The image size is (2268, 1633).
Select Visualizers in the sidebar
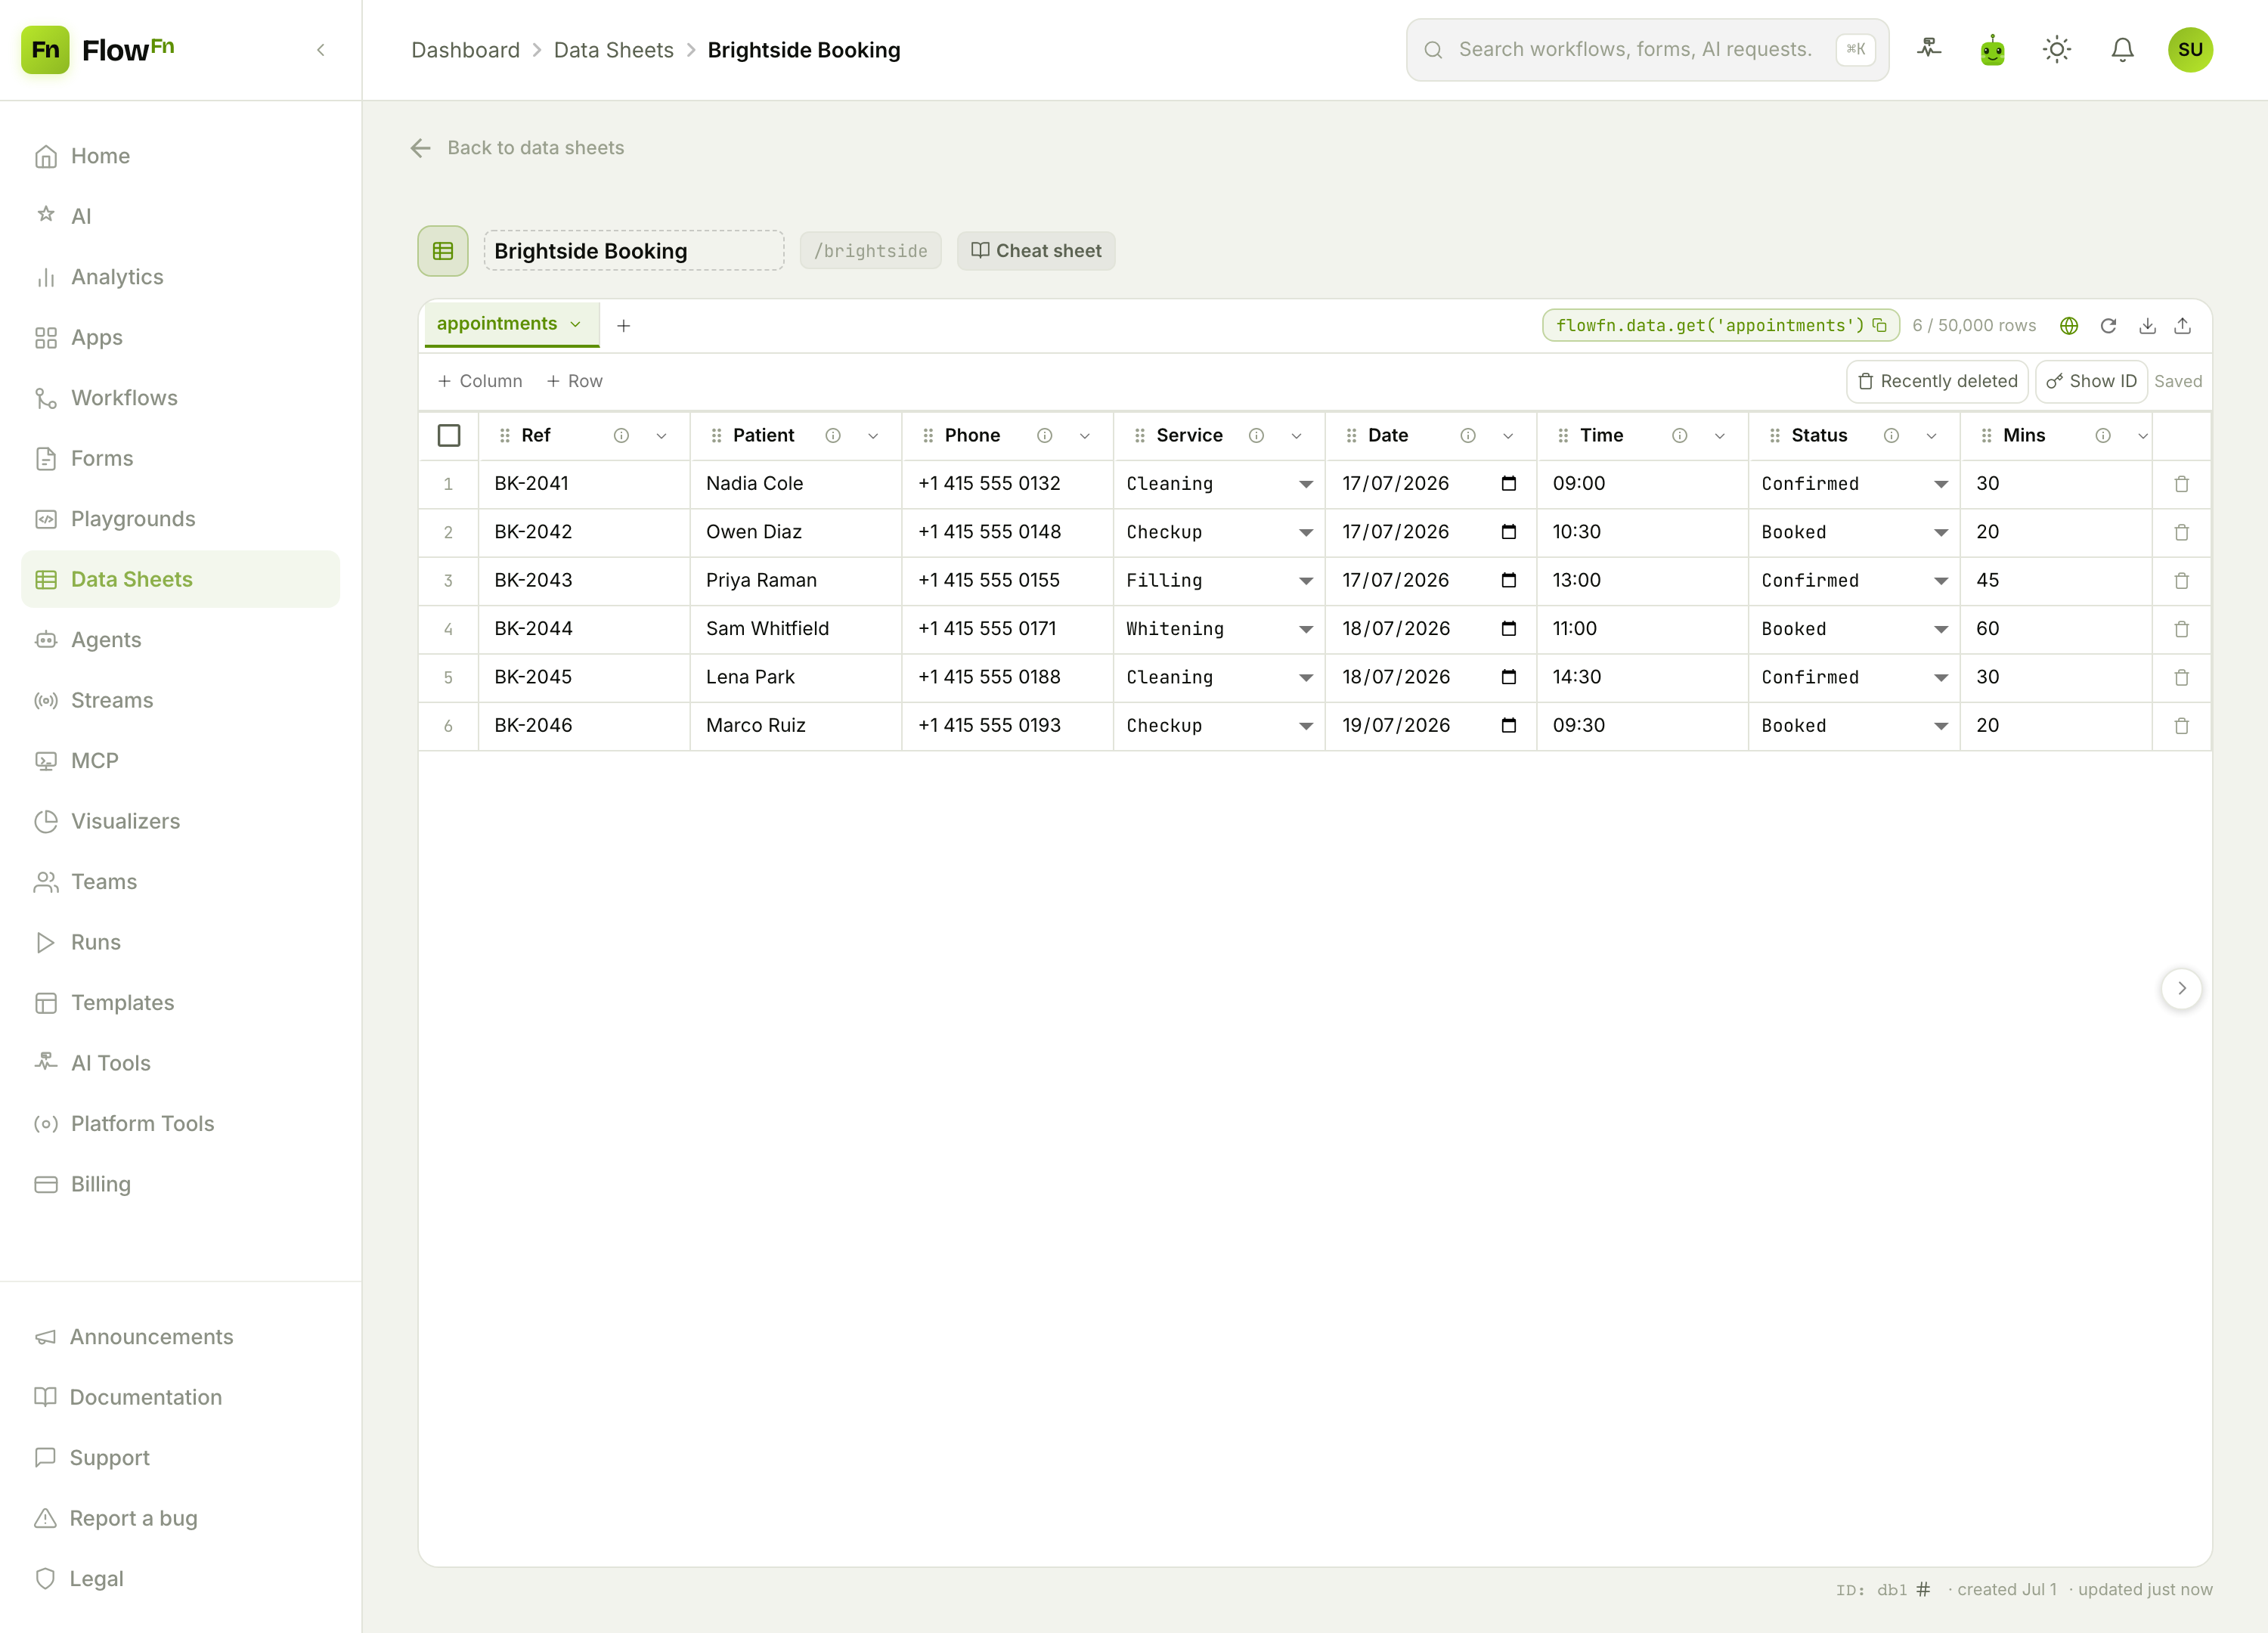point(180,822)
